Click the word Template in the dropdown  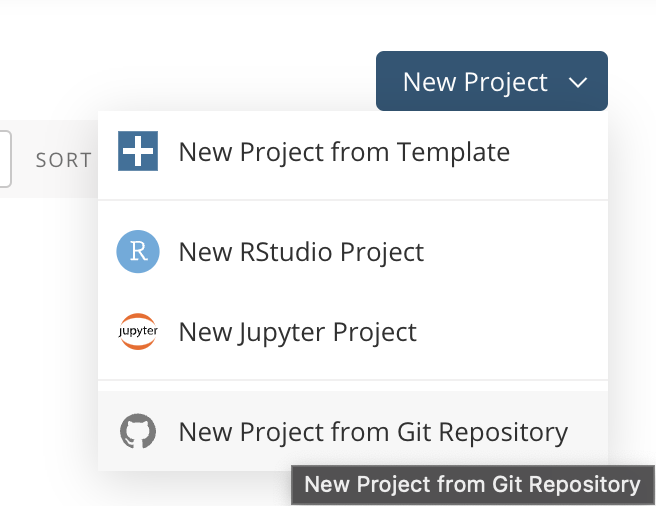pyautogui.click(x=453, y=152)
